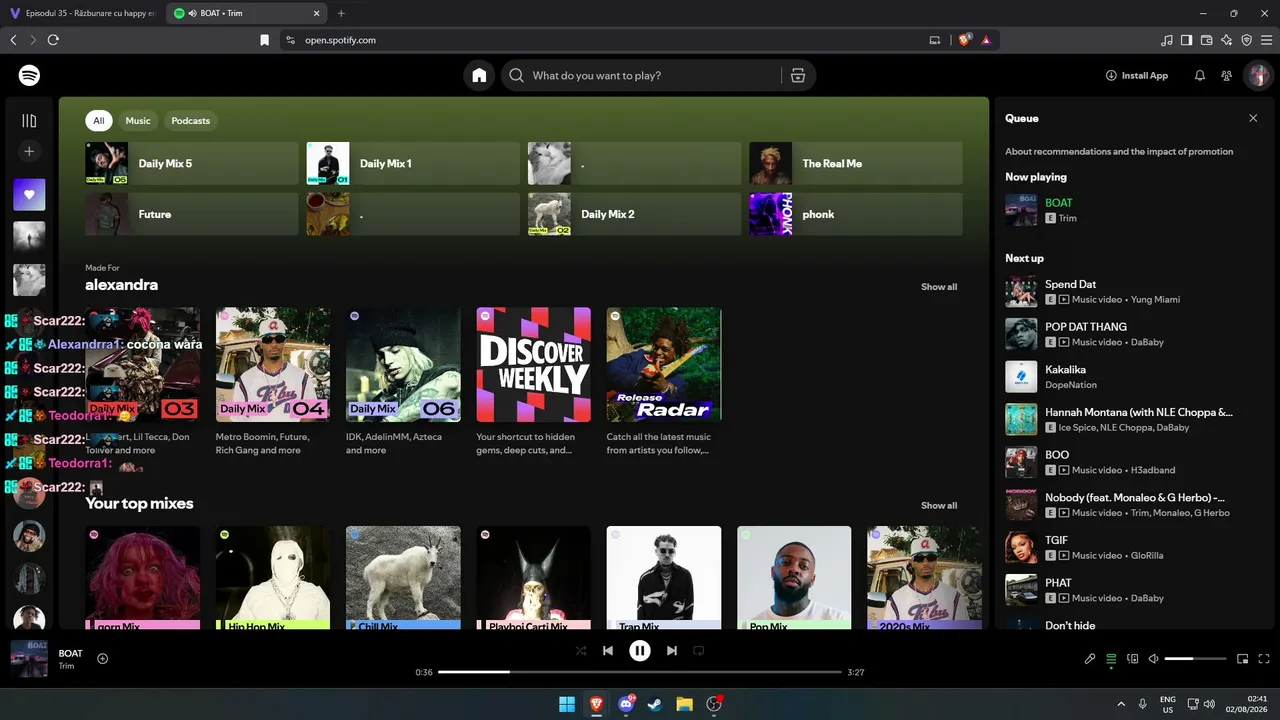1280x720 pixels.
Task: Open the Release Radar cover
Action: (664, 365)
